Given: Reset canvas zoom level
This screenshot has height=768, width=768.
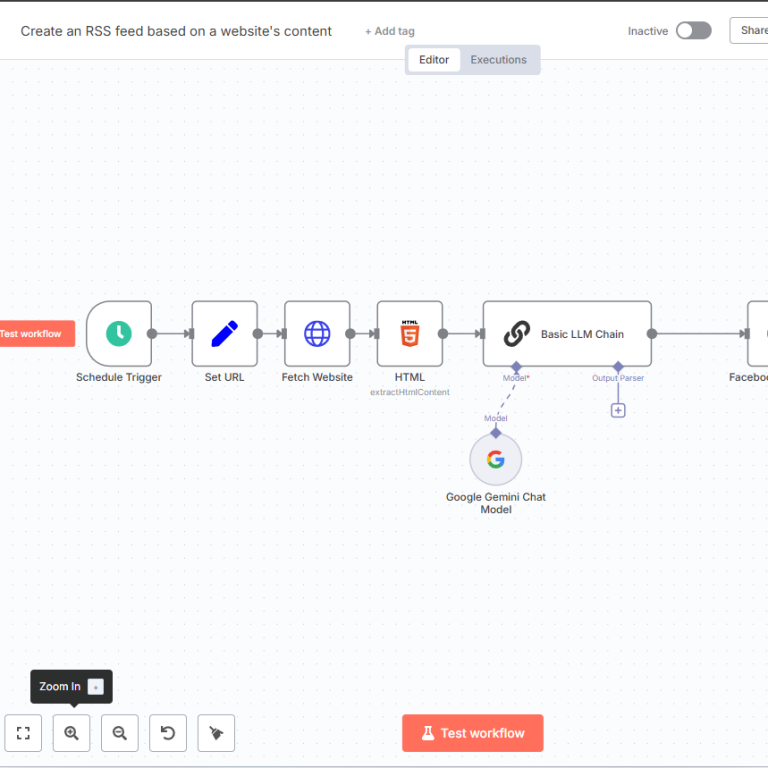Looking at the screenshot, I should (x=168, y=733).
